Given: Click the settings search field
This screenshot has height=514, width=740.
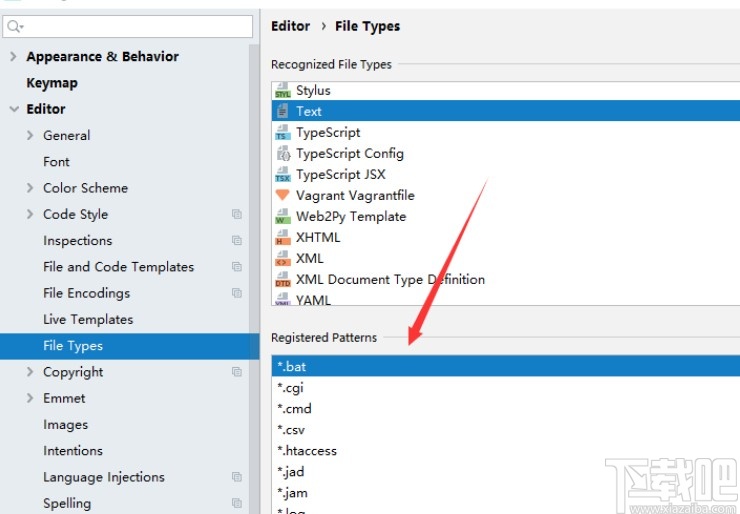Looking at the screenshot, I should point(135,26).
